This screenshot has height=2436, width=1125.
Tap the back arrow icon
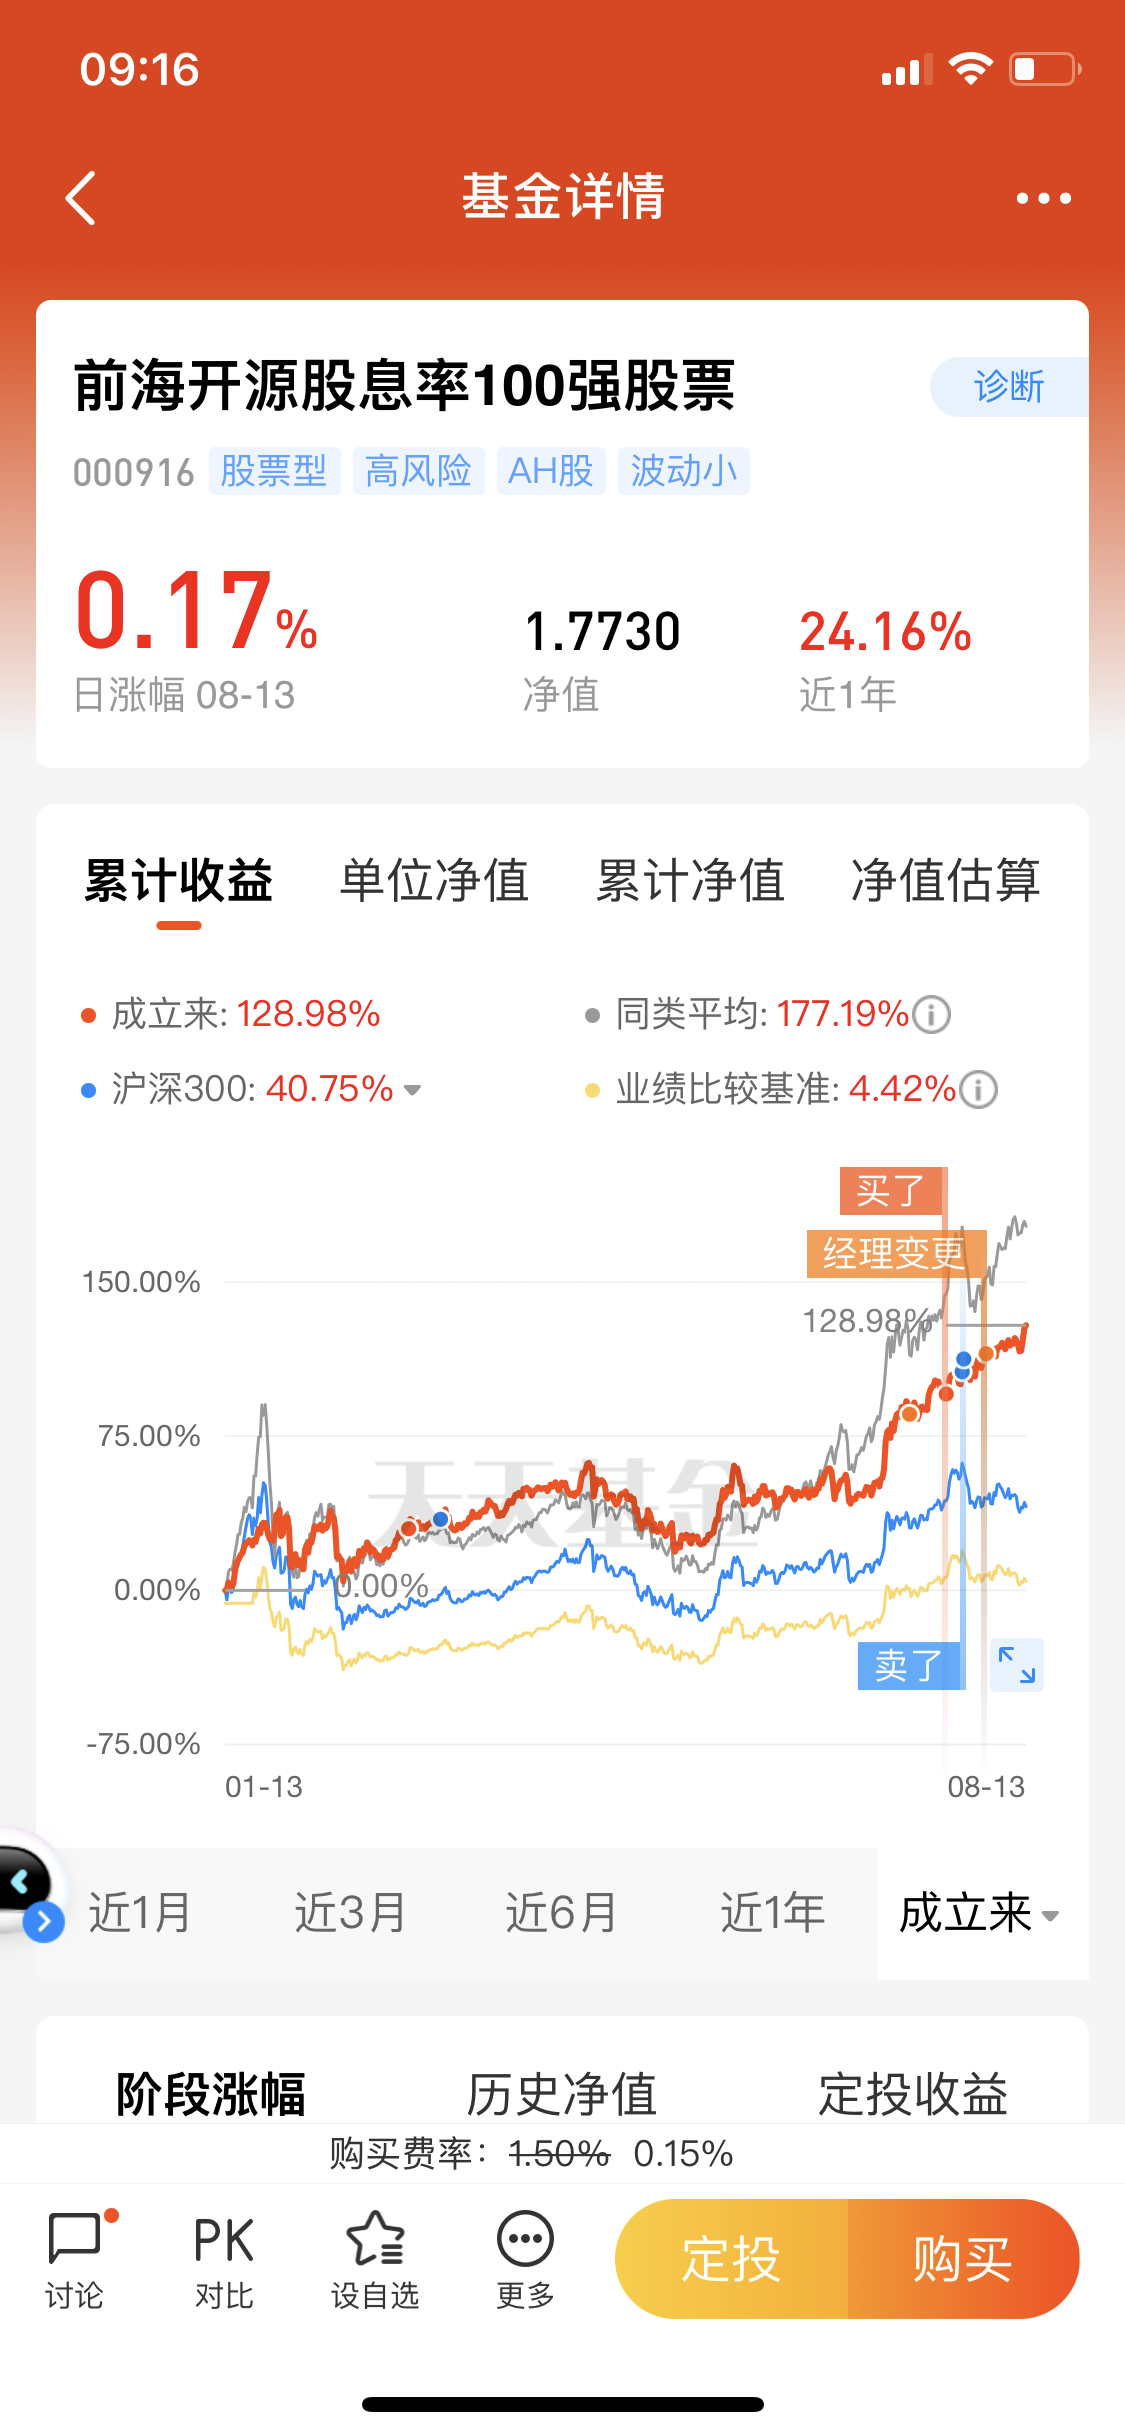point(82,198)
